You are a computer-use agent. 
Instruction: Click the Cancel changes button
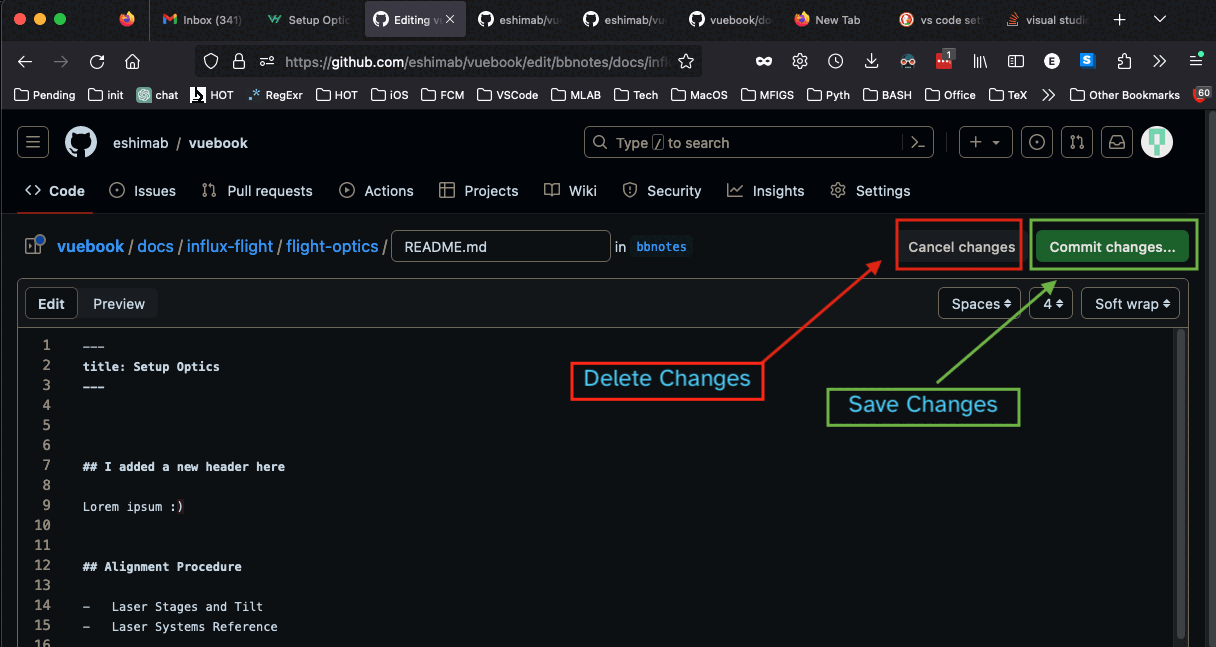coord(961,247)
